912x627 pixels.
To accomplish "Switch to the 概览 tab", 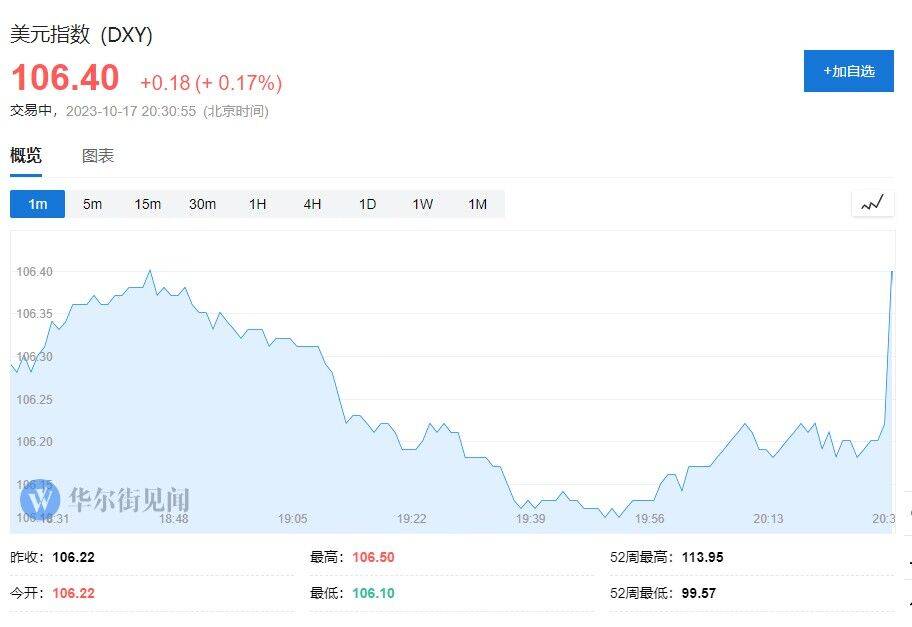I will (26, 156).
